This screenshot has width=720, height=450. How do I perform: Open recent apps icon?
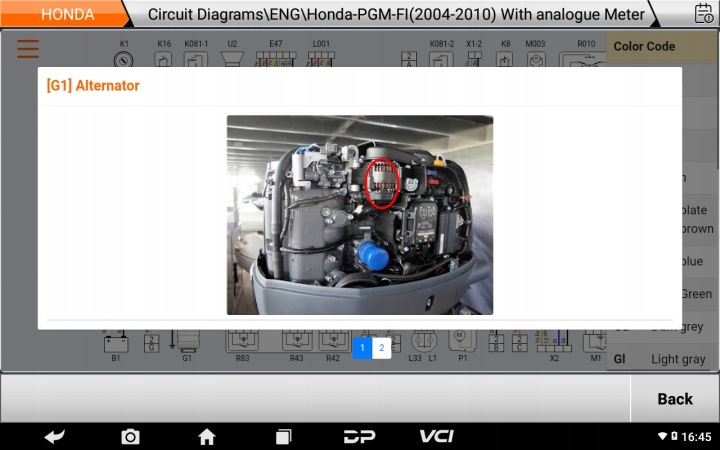tap(283, 436)
